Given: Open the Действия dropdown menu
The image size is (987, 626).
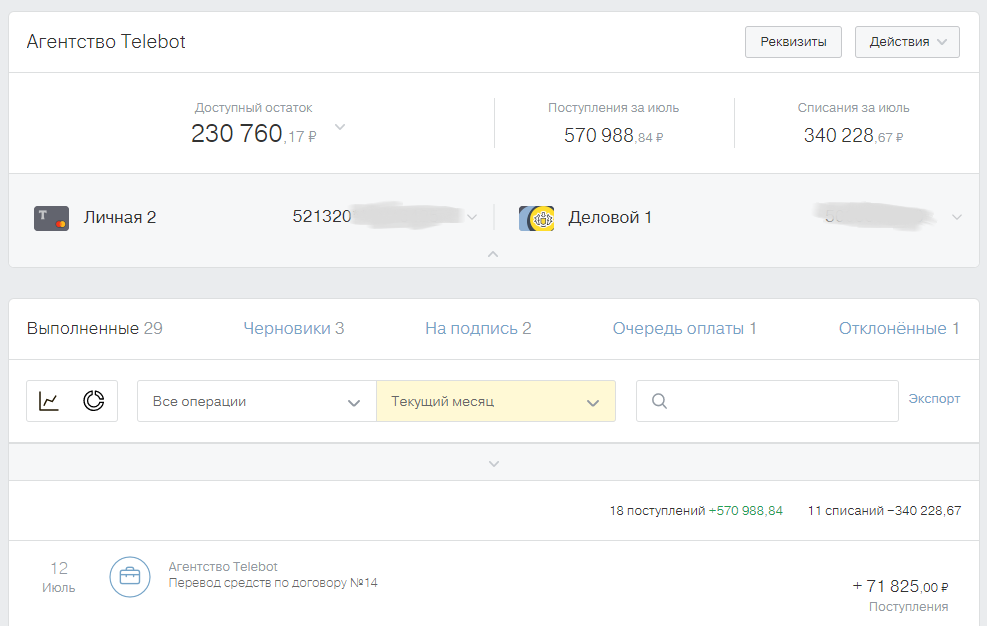Looking at the screenshot, I should [x=907, y=42].
